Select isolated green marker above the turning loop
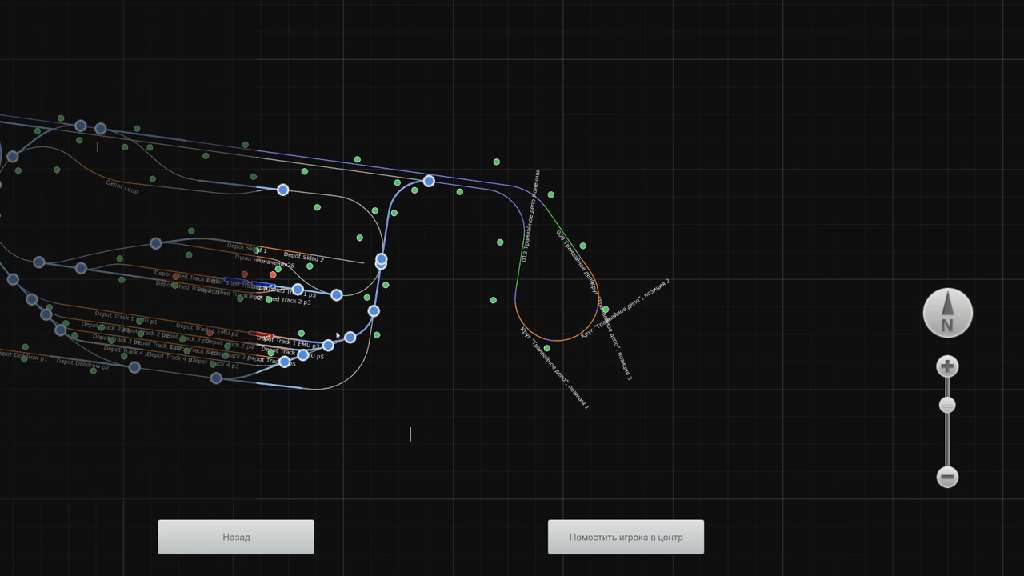This screenshot has width=1024, height=576. point(496,161)
